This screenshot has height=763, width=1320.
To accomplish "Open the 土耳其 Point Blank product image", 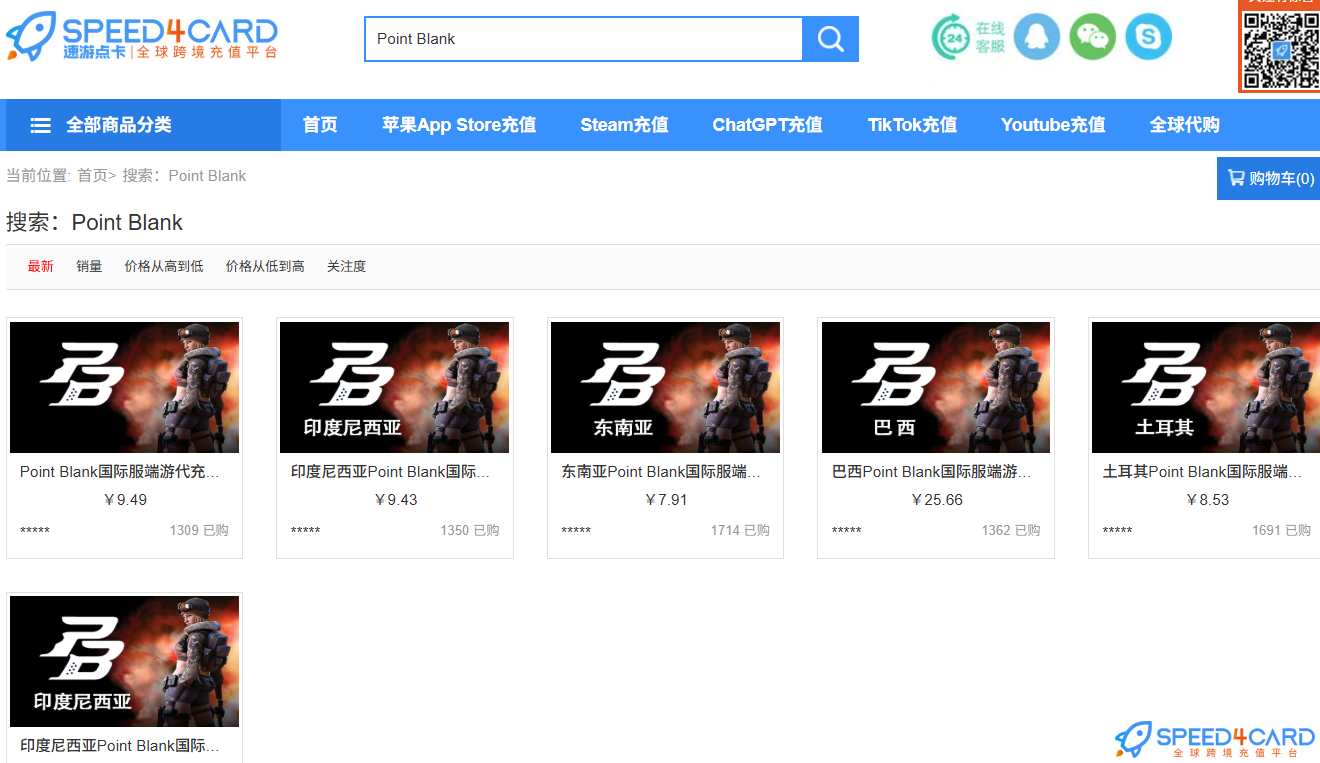I will [x=1206, y=387].
